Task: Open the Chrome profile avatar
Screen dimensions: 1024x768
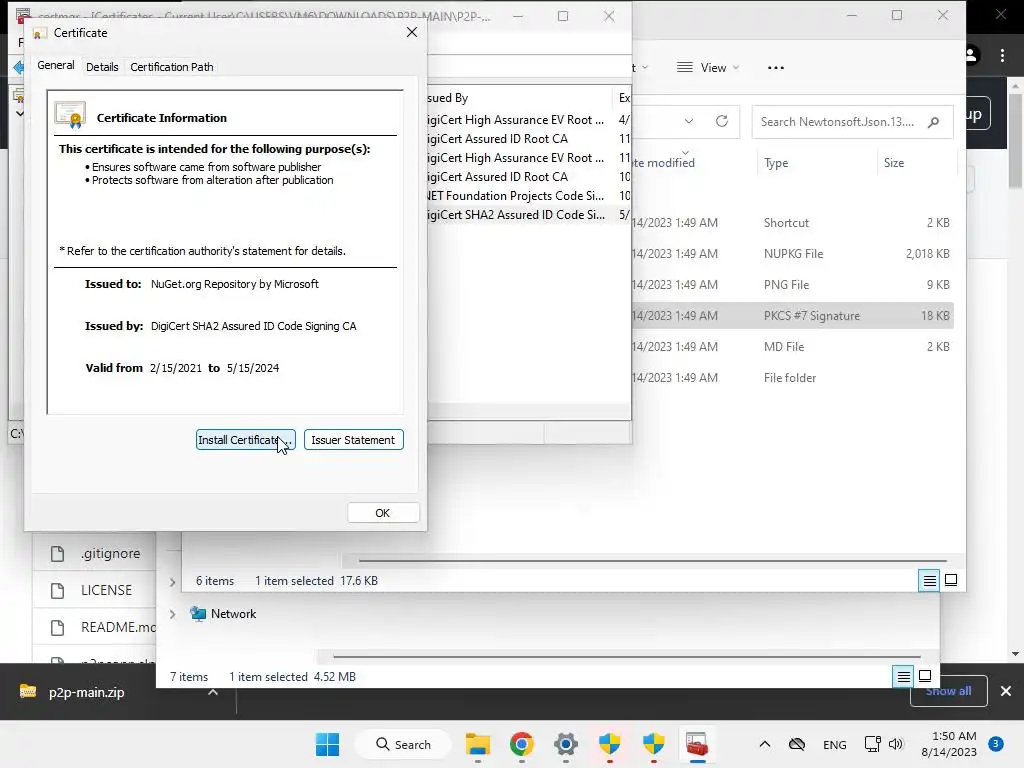Action: point(971,56)
